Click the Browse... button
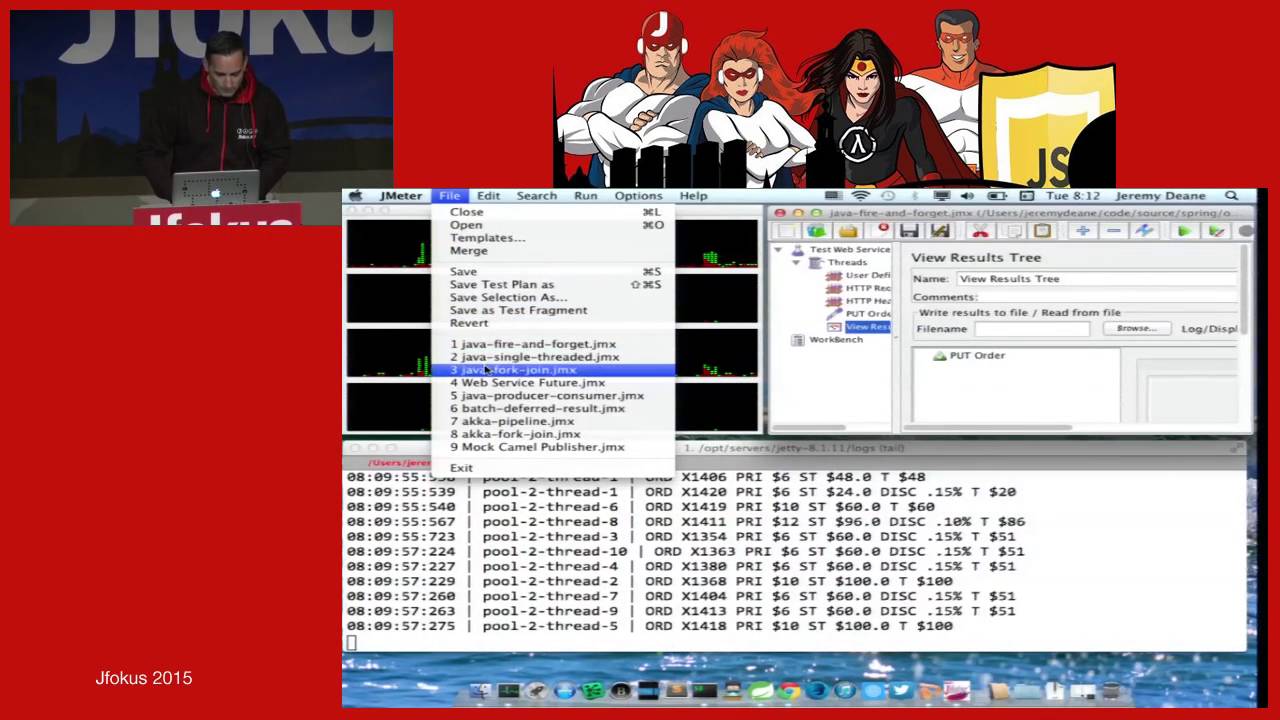This screenshot has height=720, width=1280. (1136, 329)
